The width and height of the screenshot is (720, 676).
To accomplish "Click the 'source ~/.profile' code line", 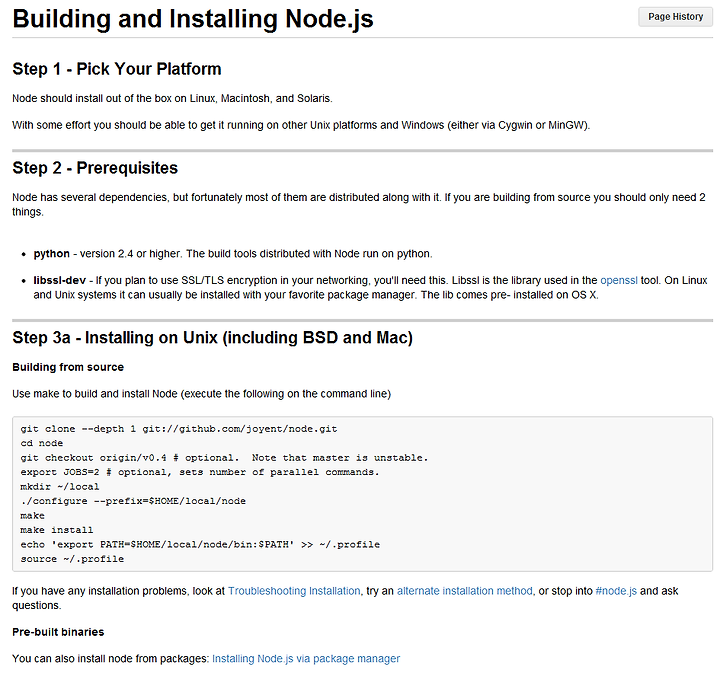I will 72,559.
